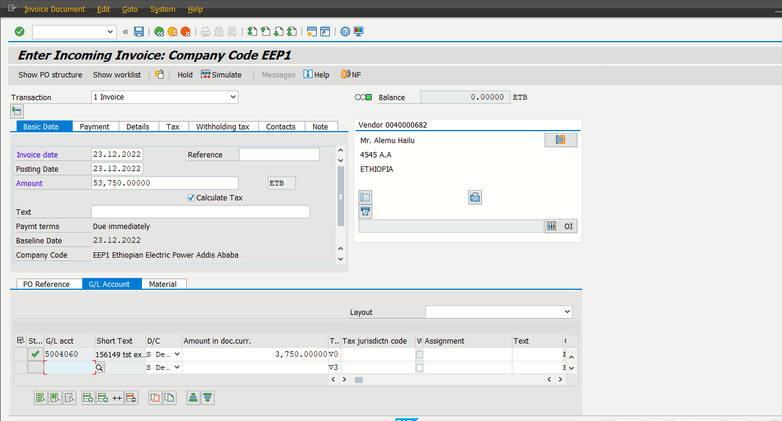The width and height of the screenshot is (782, 421).
Task: Open the Help menu in menu bar
Action: point(195,9)
